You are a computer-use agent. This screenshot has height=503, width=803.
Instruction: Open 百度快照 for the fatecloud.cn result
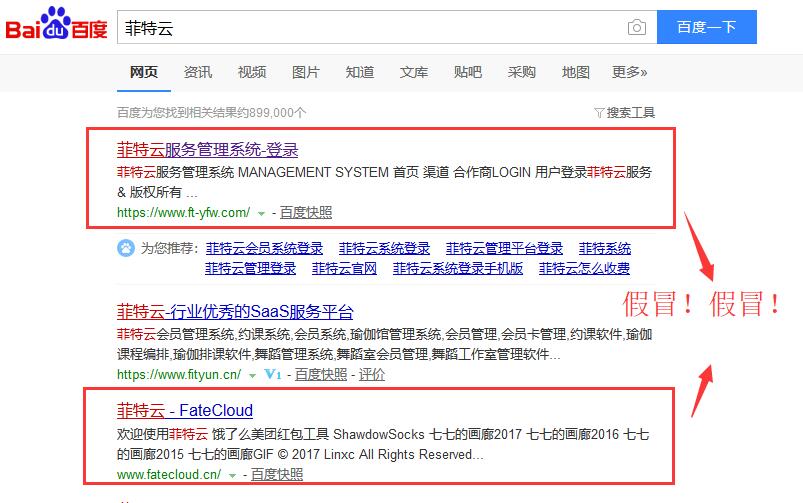(x=277, y=475)
